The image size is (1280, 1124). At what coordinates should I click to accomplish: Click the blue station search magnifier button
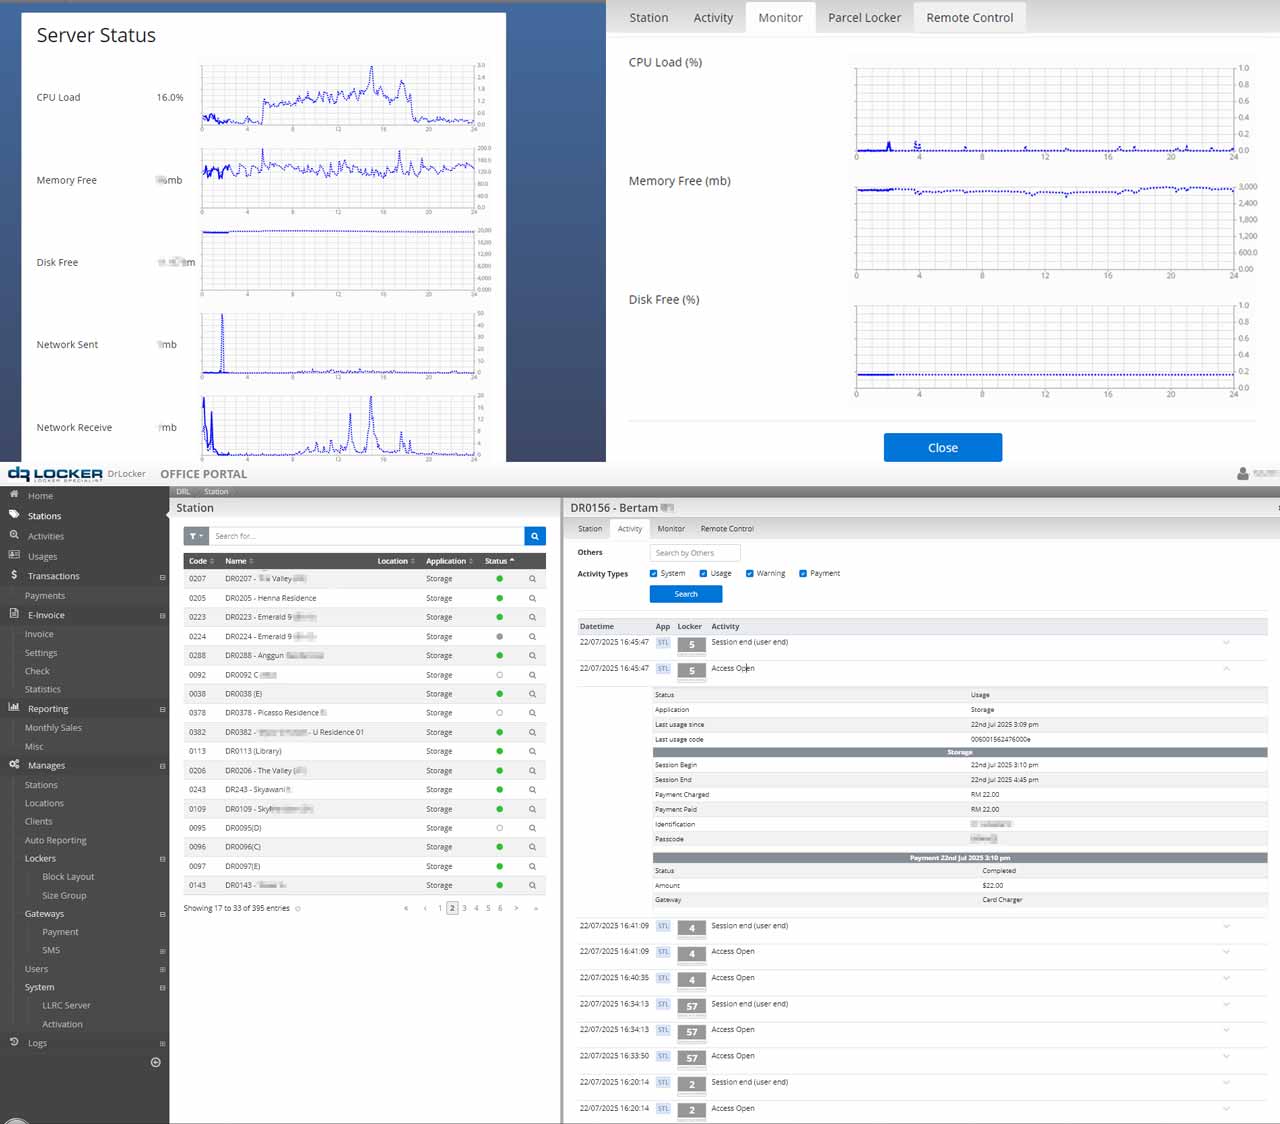(535, 536)
